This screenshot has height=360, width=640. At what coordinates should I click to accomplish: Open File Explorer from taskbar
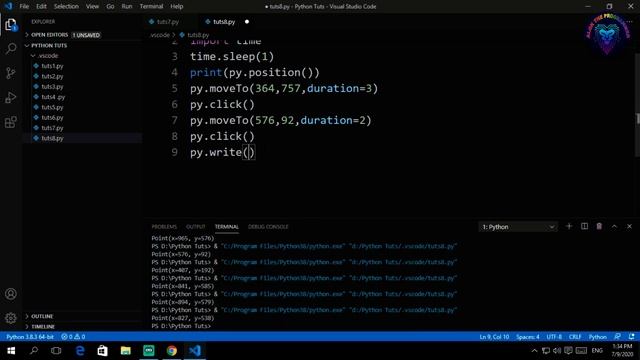[x=126, y=351]
